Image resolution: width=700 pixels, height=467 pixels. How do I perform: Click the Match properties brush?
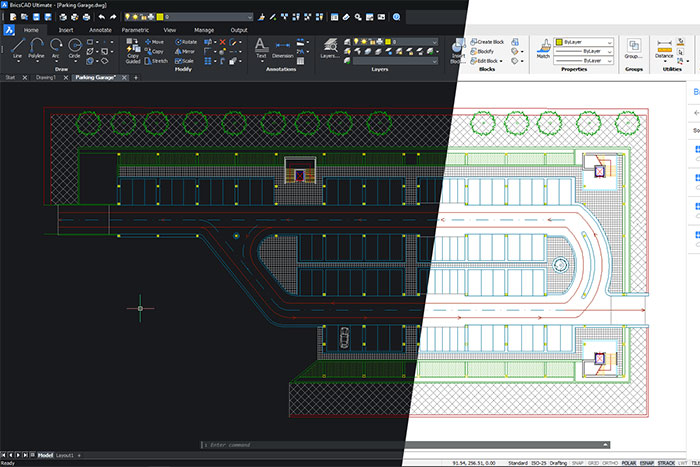pos(543,48)
